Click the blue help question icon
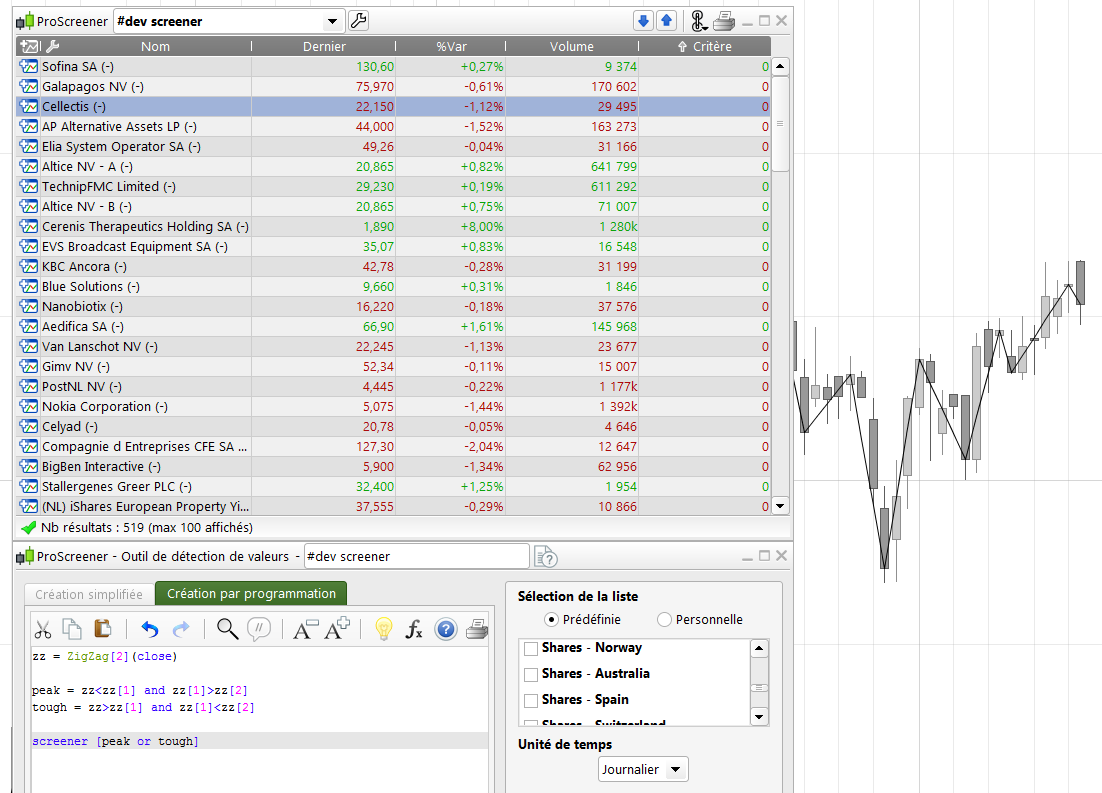The image size is (1102, 793). click(446, 629)
